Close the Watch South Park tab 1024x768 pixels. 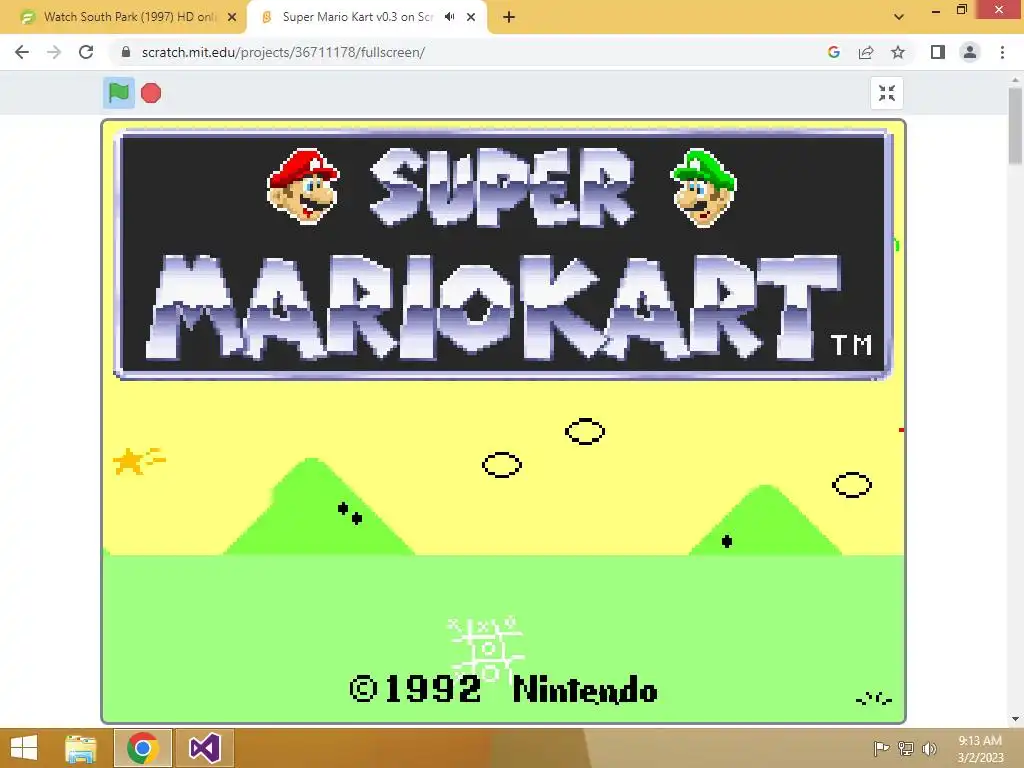tap(232, 17)
